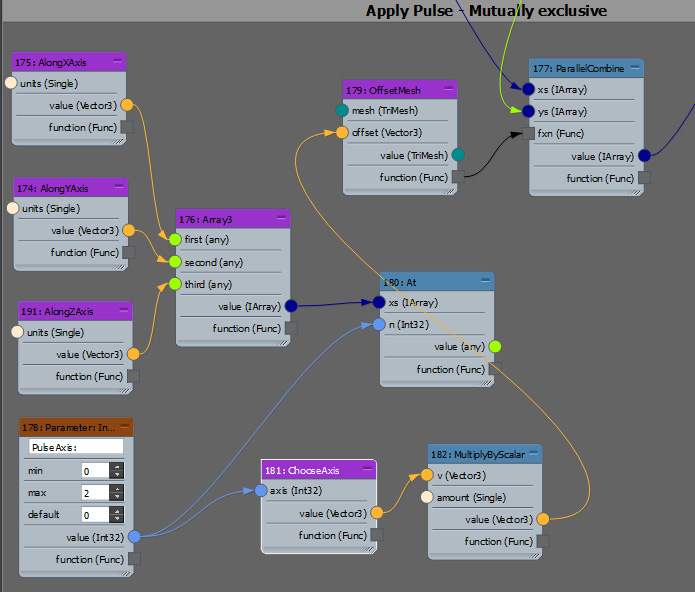Click the function output socket of ParallelCombine

644,177
